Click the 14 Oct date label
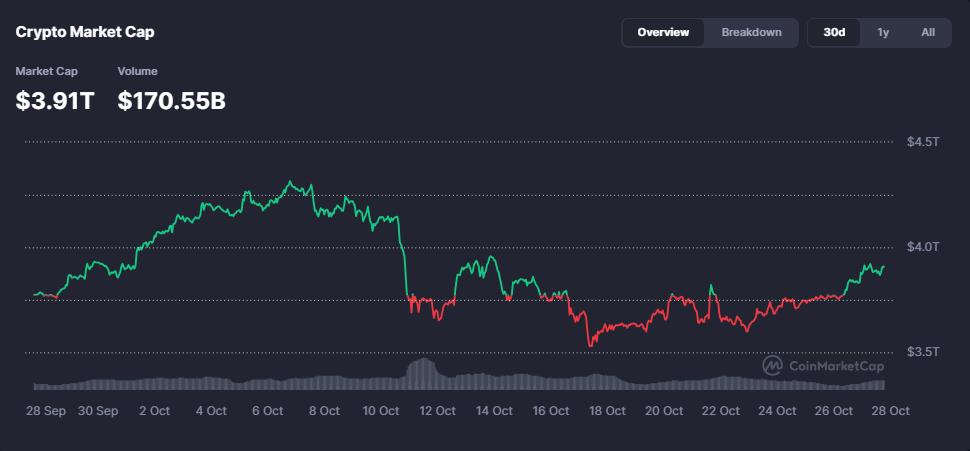This screenshot has width=970, height=451. click(494, 411)
